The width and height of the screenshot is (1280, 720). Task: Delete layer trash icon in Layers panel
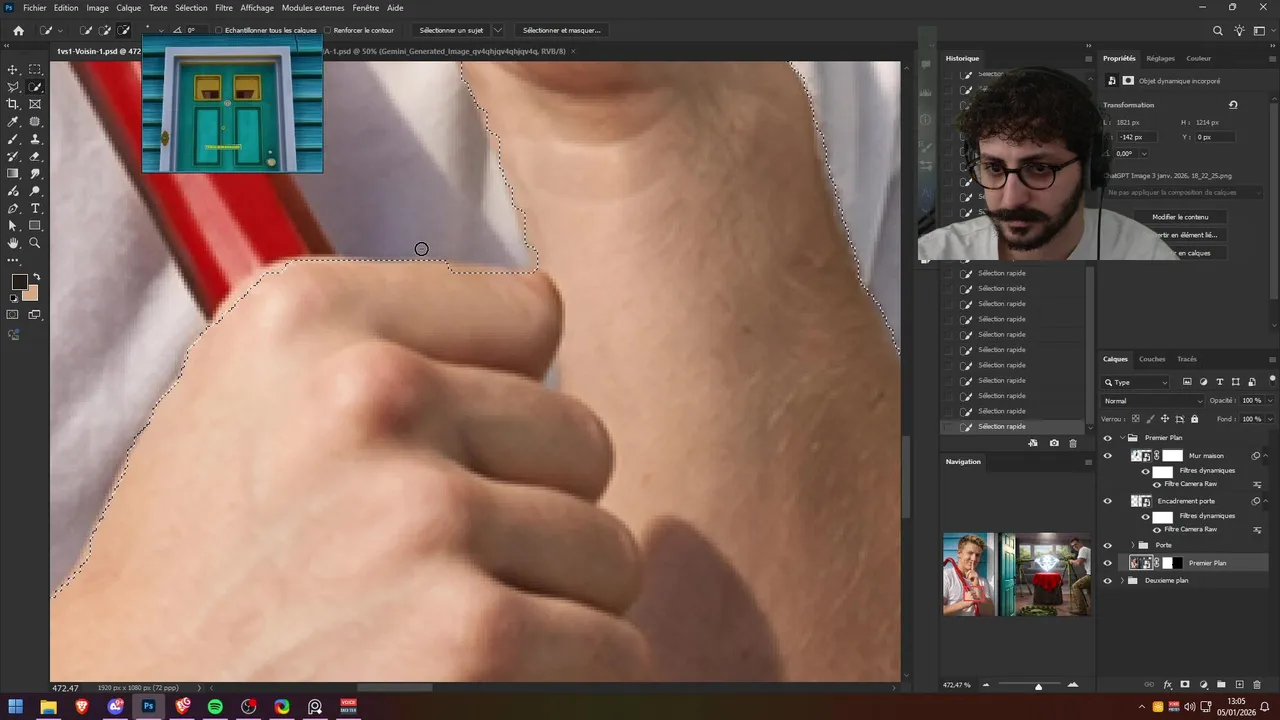click(x=1258, y=685)
